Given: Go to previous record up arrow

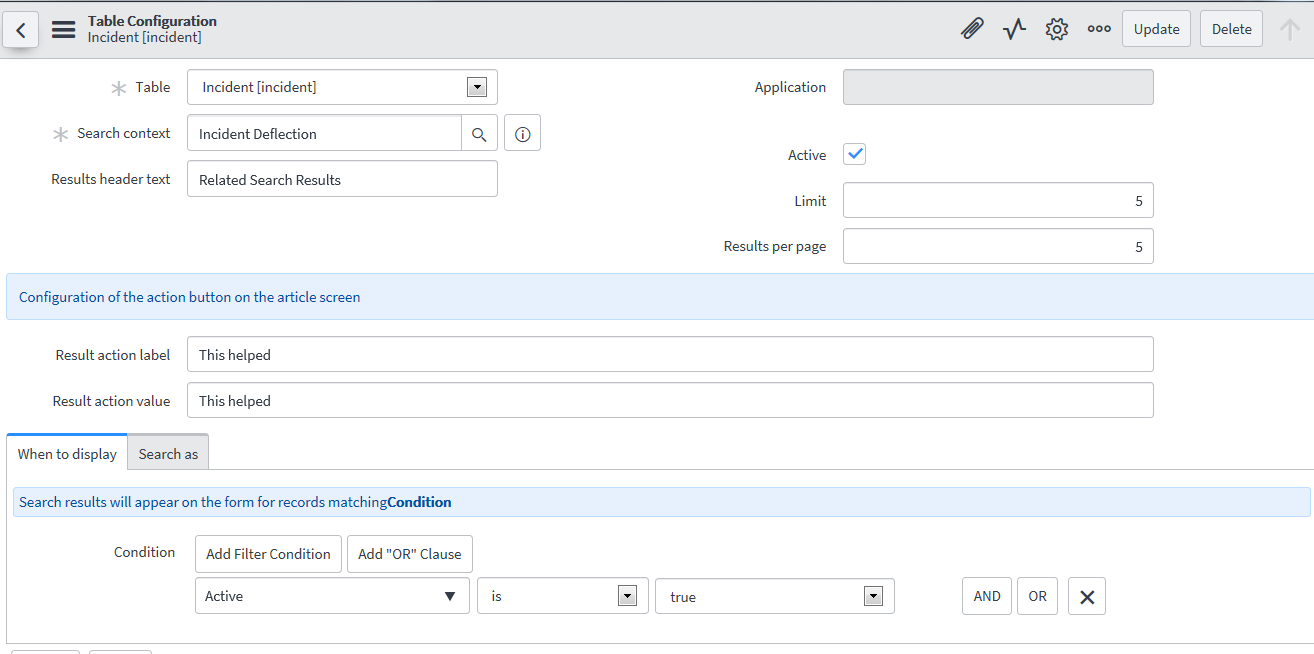Looking at the screenshot, I should pos(1289,29).
